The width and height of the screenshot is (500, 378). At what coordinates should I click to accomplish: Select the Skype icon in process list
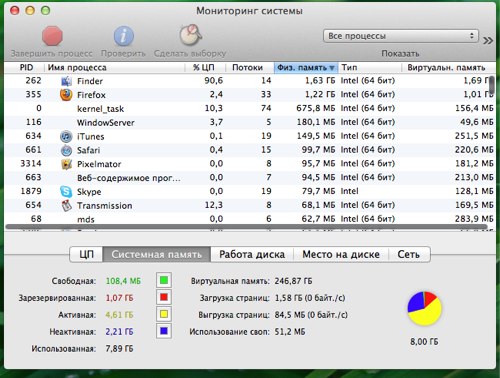66,192
